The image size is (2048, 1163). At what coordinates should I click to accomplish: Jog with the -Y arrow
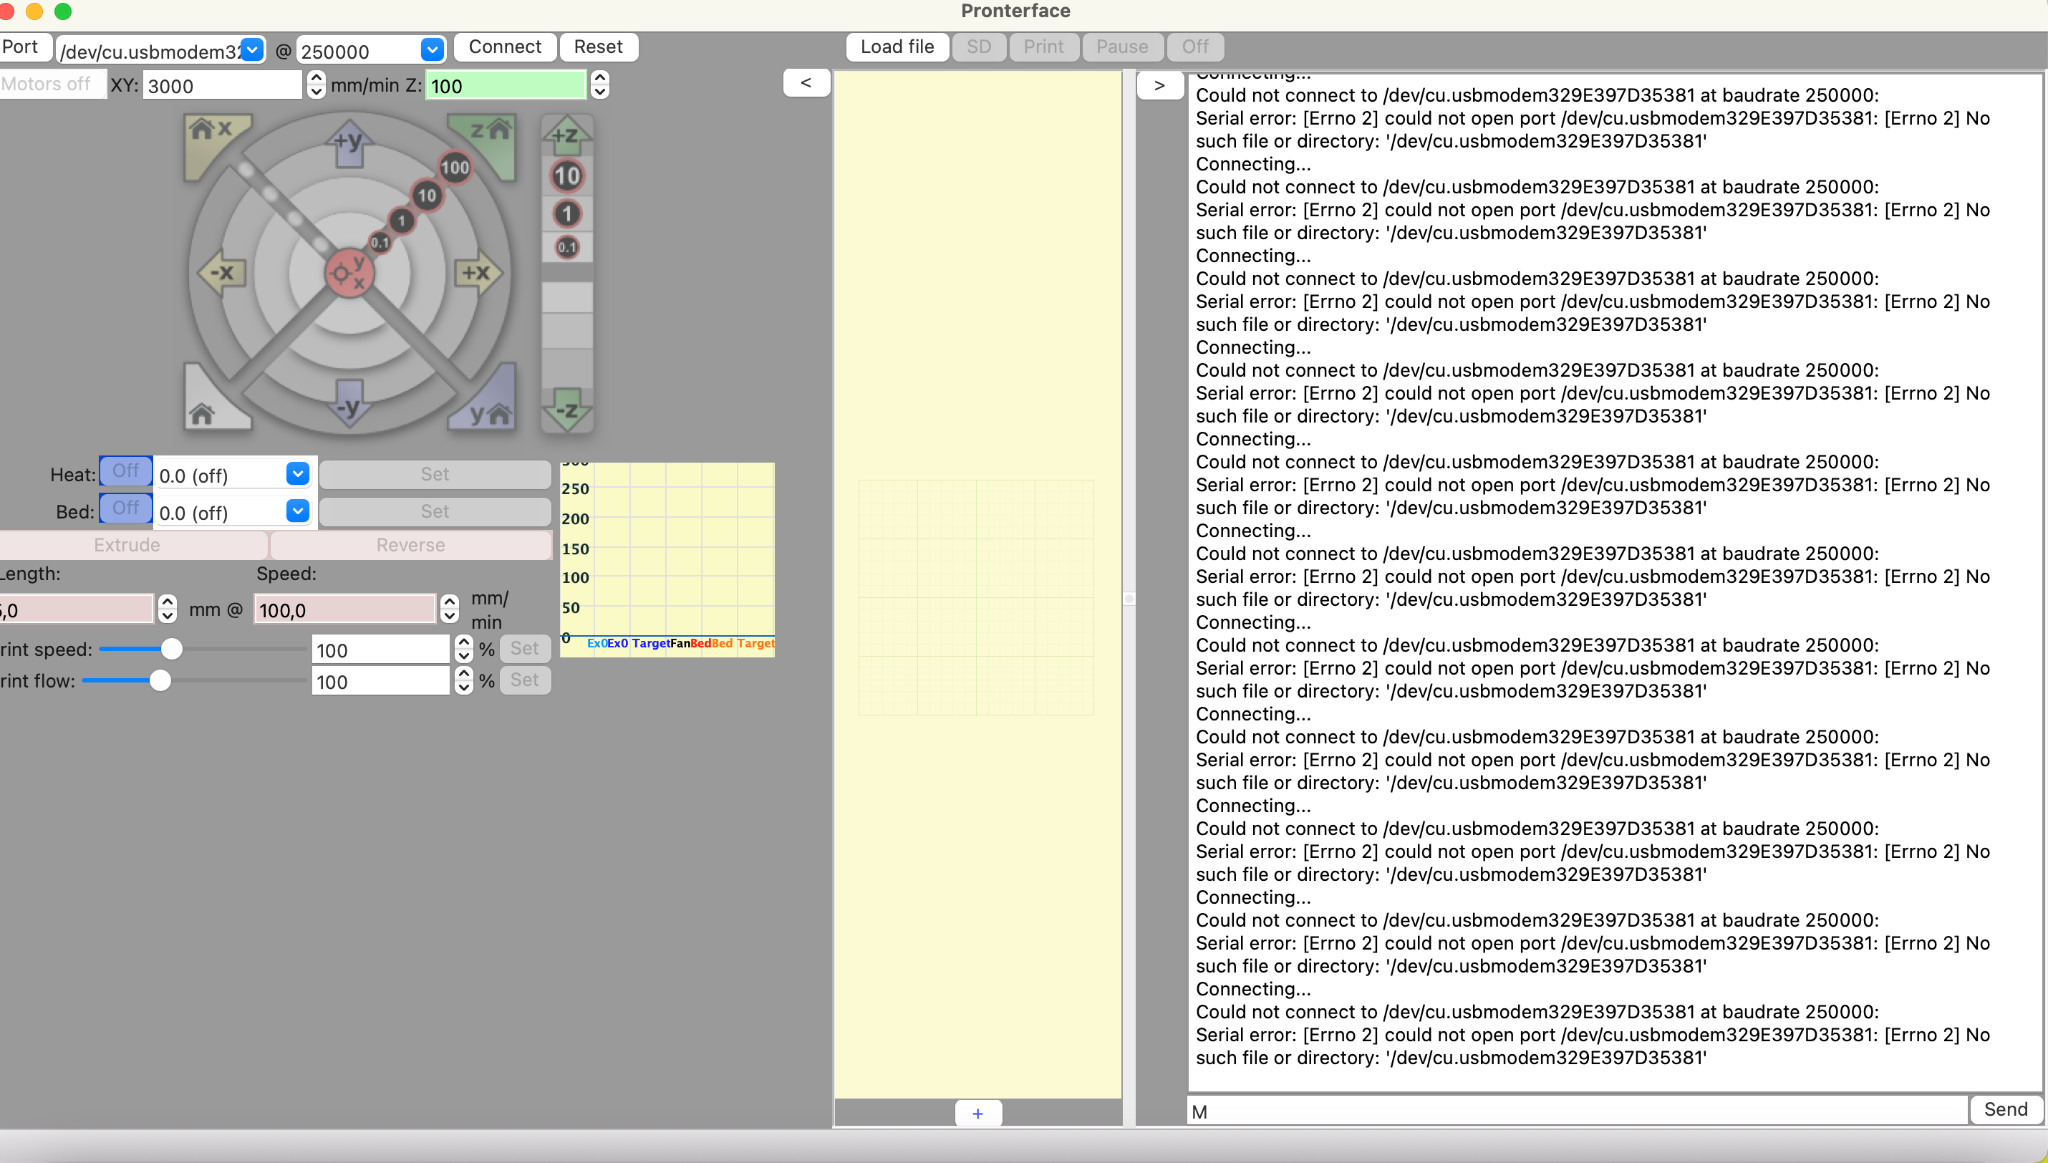(348, 404)
